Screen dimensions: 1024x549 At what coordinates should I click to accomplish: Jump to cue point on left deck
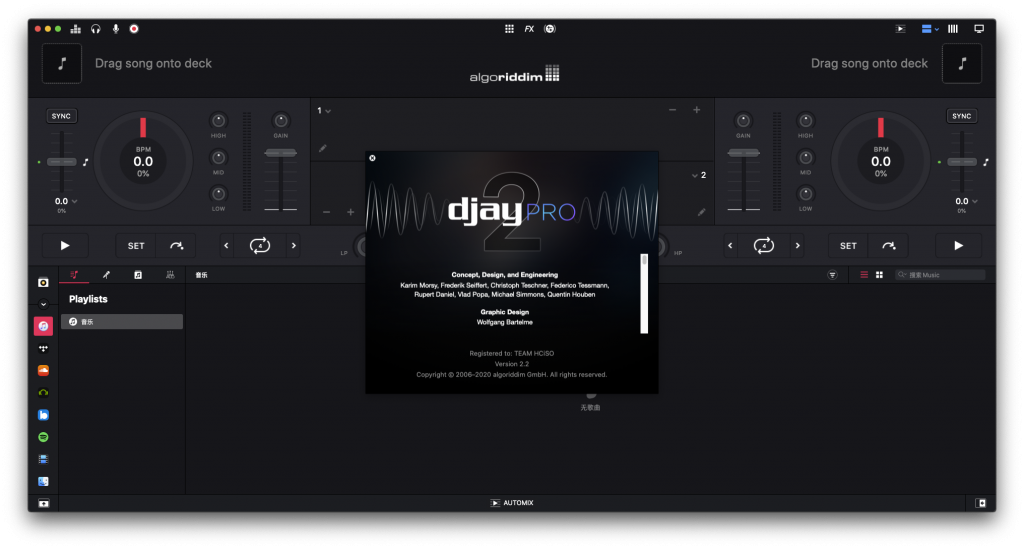(x=176, y=245)
